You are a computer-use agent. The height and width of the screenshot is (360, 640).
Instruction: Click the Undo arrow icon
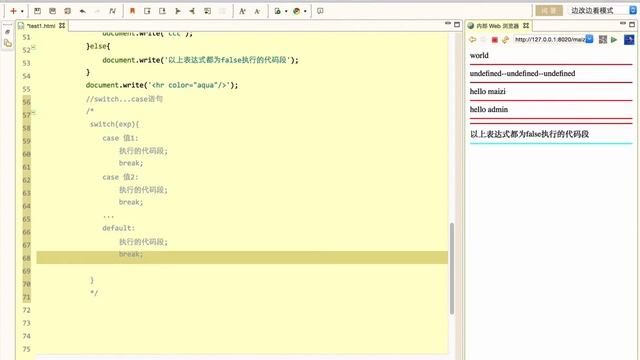click(x=82, y=11)
